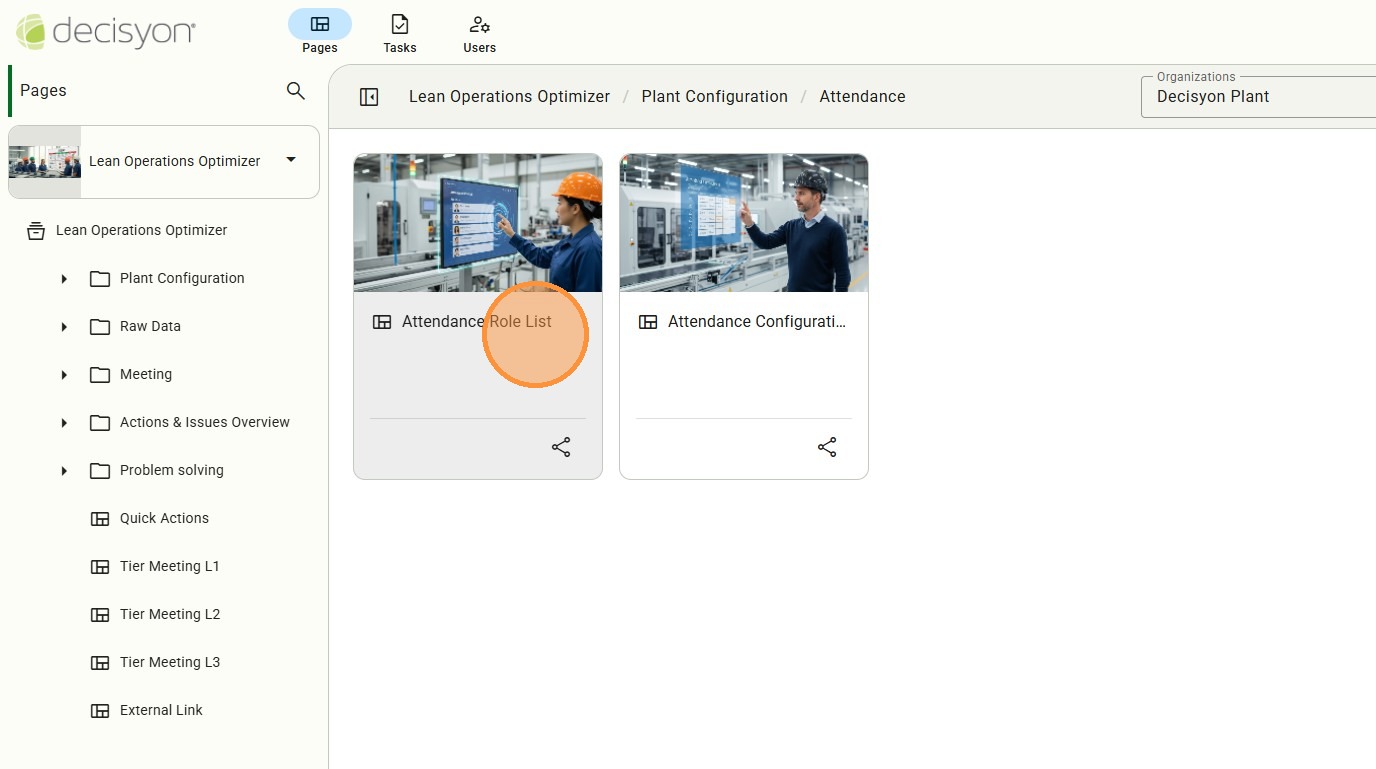Click the Decisyon logo
The height and width of the screenshot is (769, 1376).
click(106, 32)
